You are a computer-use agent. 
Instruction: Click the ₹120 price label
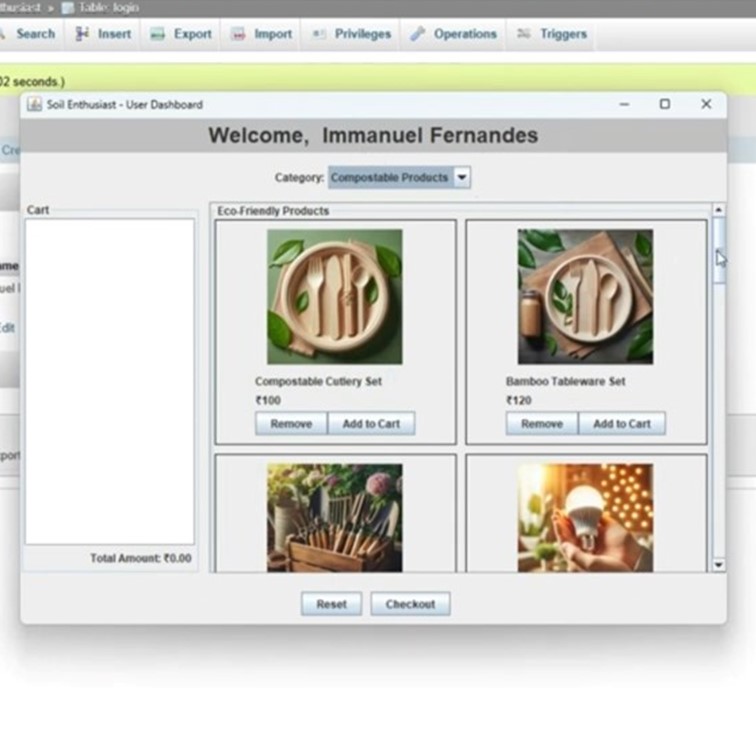coord(519,400)
